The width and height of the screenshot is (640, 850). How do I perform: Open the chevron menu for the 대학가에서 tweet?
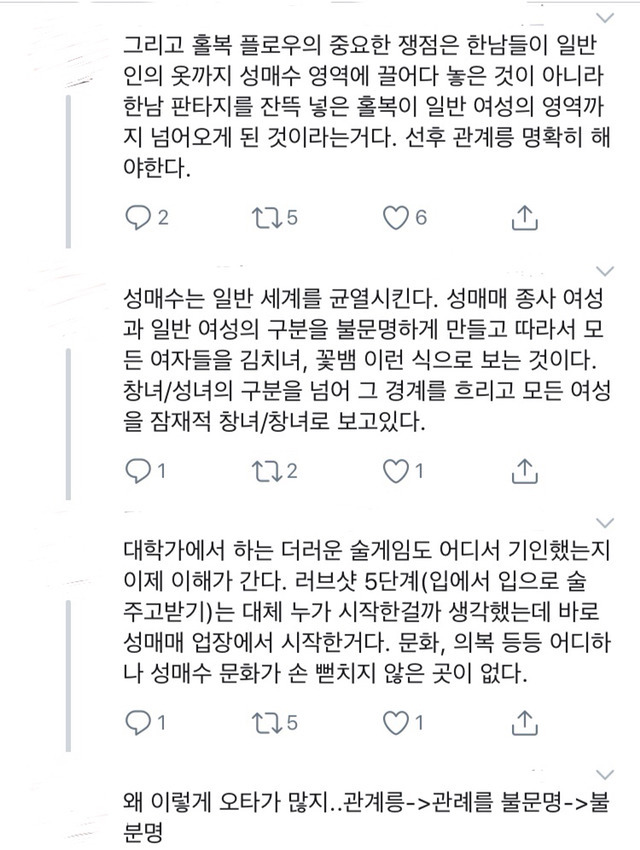point(604,522)
